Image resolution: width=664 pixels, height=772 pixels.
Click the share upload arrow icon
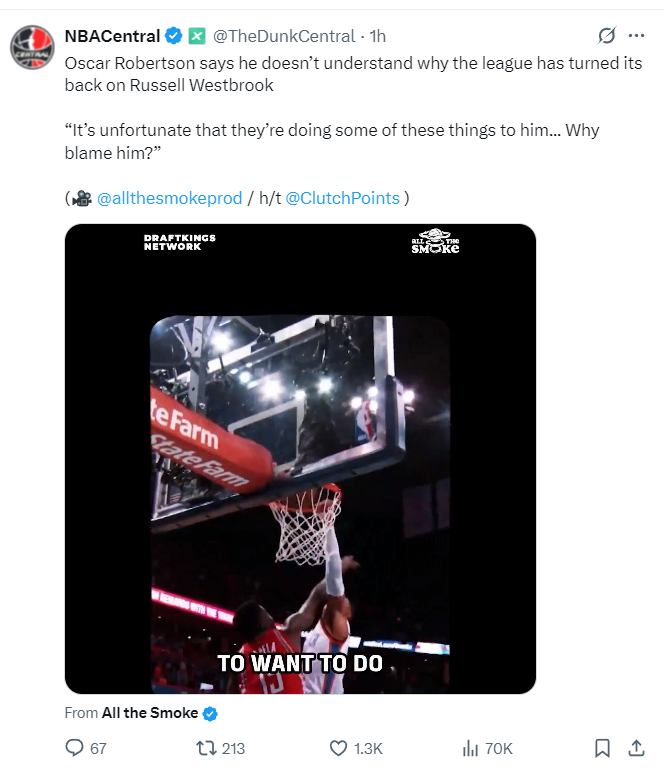[636, 748]
